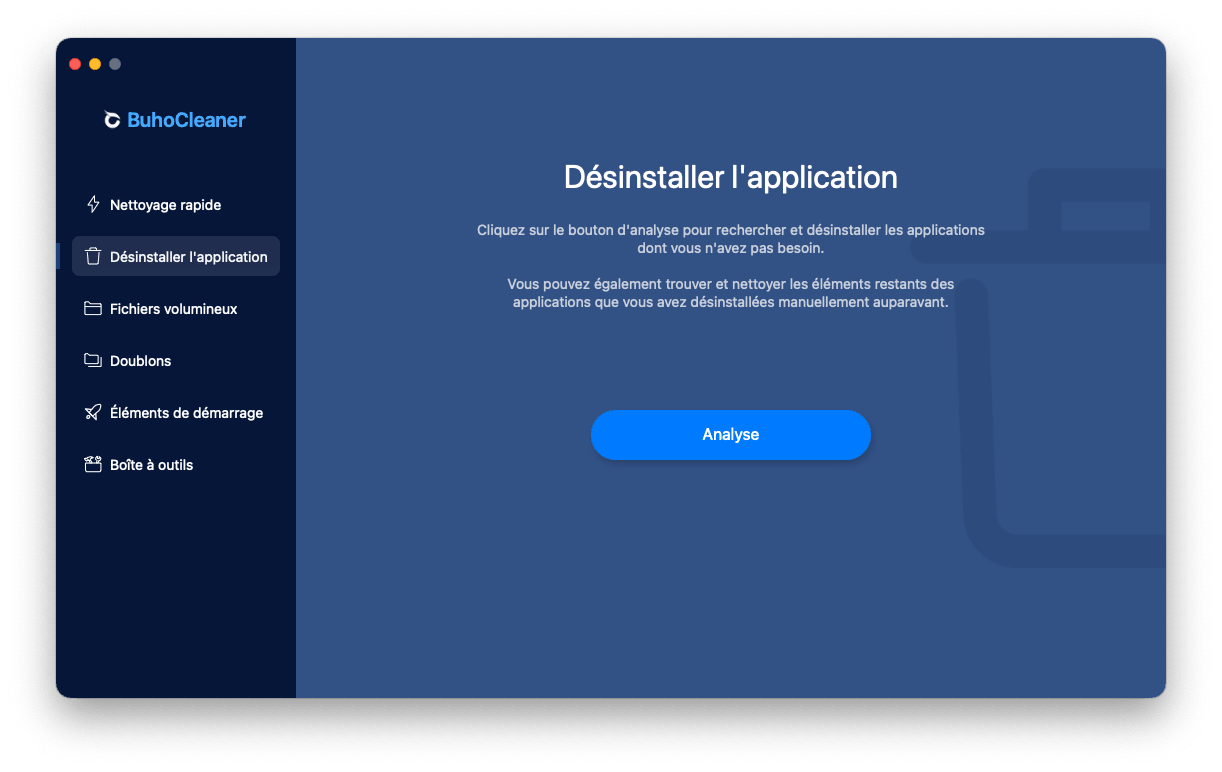Open the Doublons section

click(x=176, y=361)
